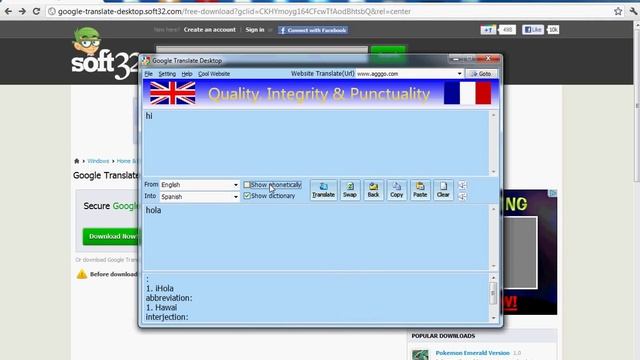This screenshot has height=360, width=640.
Task: Uncheck the Show dictionary checkbox
Action: [247, 196]
